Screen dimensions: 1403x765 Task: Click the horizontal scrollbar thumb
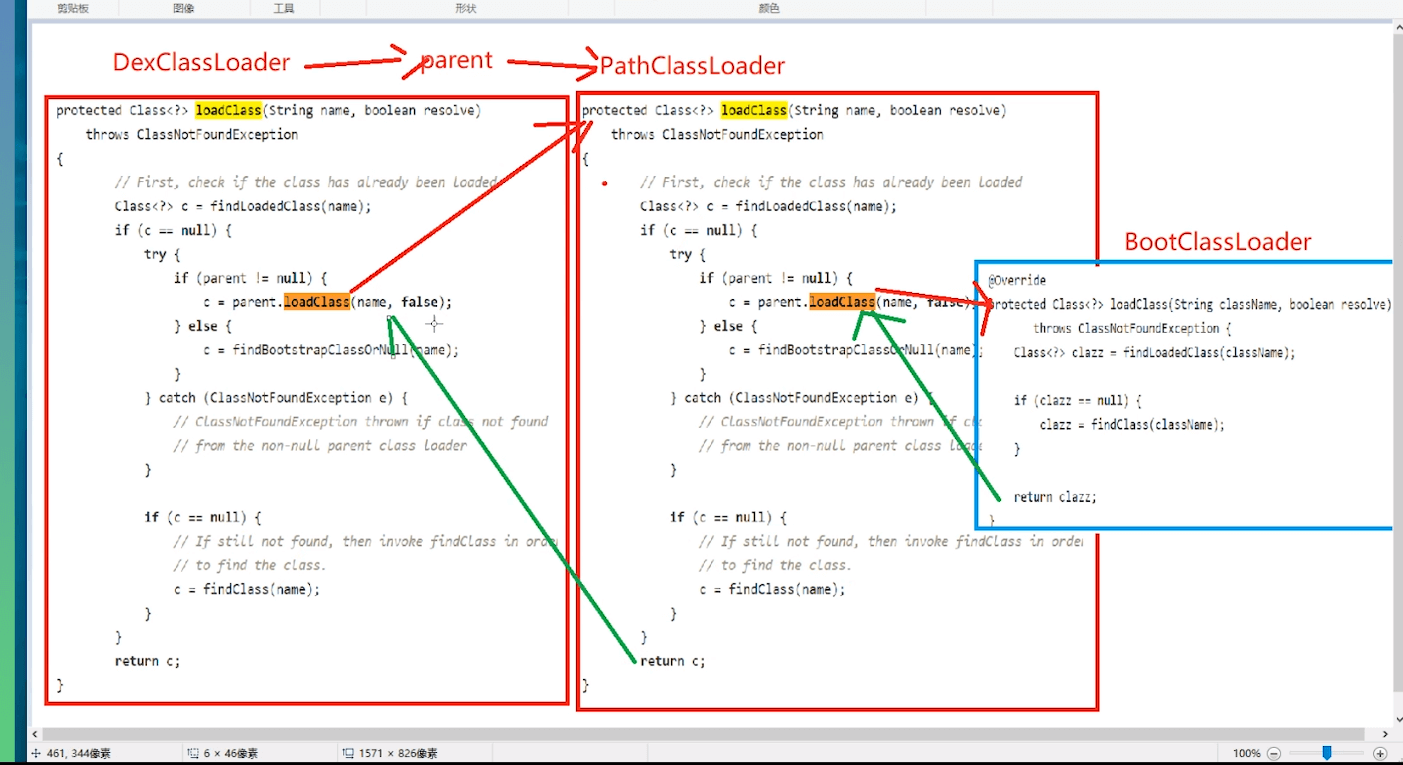pyautogui.click(x=703, y=734)
